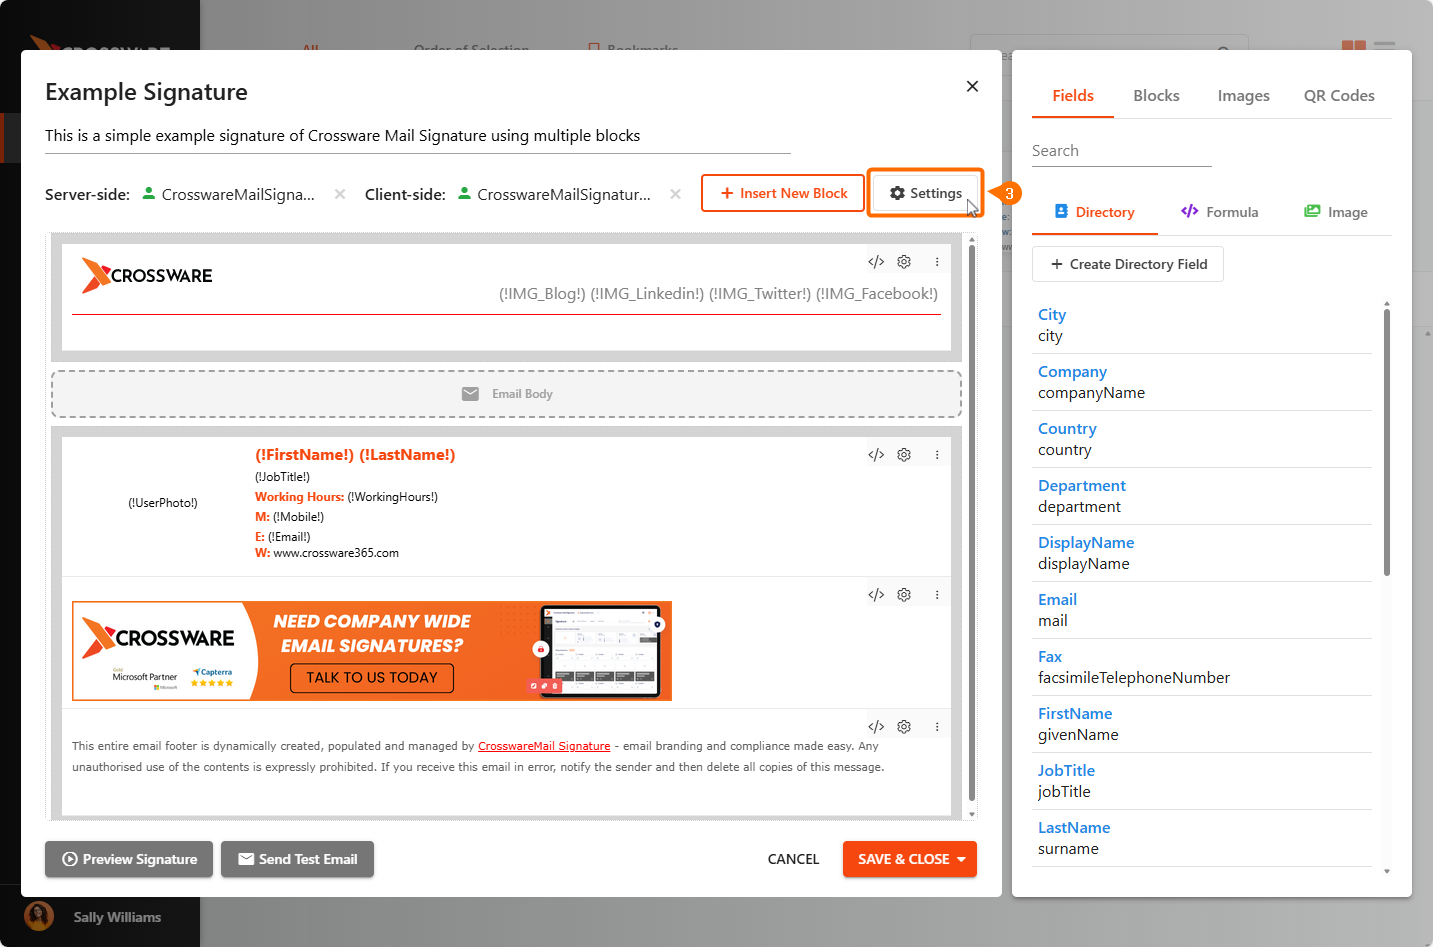The height and width of the screenshot is (947, 1433).
Task: Open HTML code view for logo block
Action: tap(876, 262)
